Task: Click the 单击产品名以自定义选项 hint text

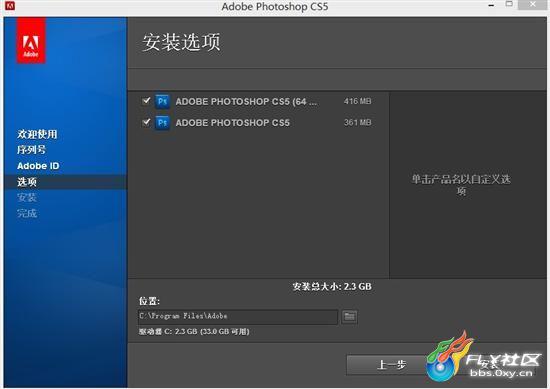Action: coord(461,185)
